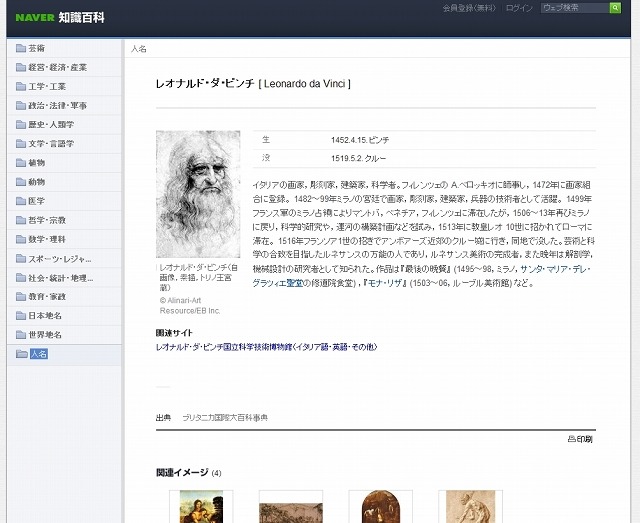Image resolution: width=640 pixels, height=523 pixels.
Task: Open the fourth related image, the figure sketch
Action: [471, 507]
